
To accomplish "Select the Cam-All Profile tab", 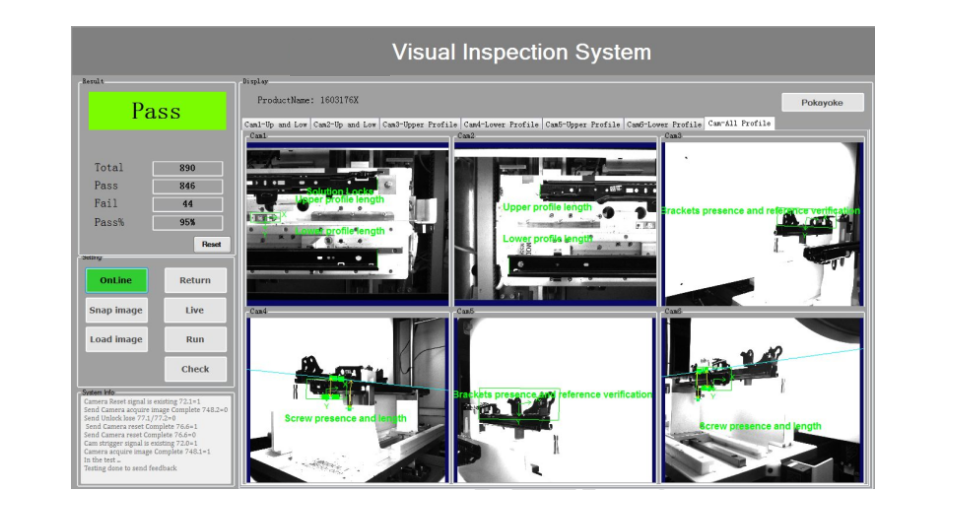I will (739, 123).
